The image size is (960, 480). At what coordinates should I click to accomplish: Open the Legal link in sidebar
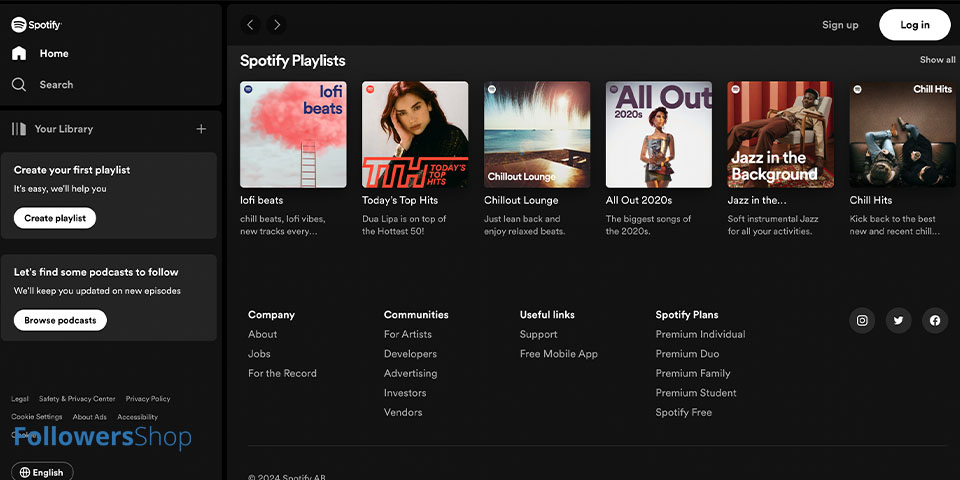pyautogui.click(x=20, y=399)
